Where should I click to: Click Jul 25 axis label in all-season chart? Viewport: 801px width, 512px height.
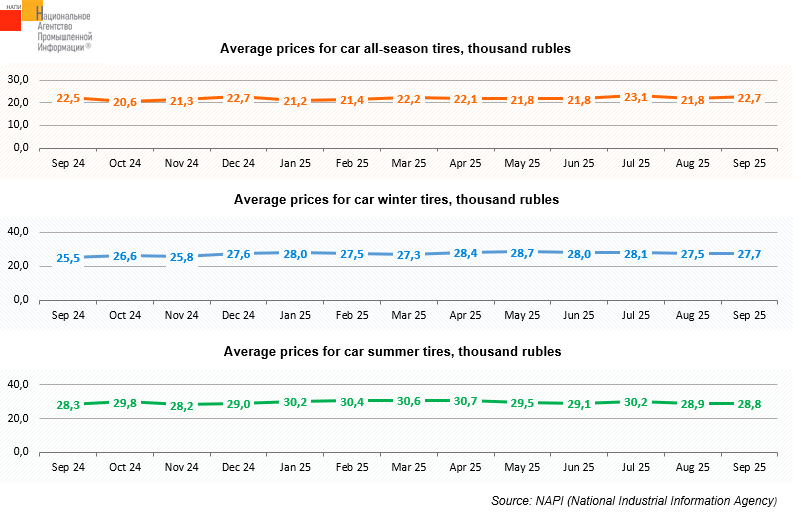point(636,163)
